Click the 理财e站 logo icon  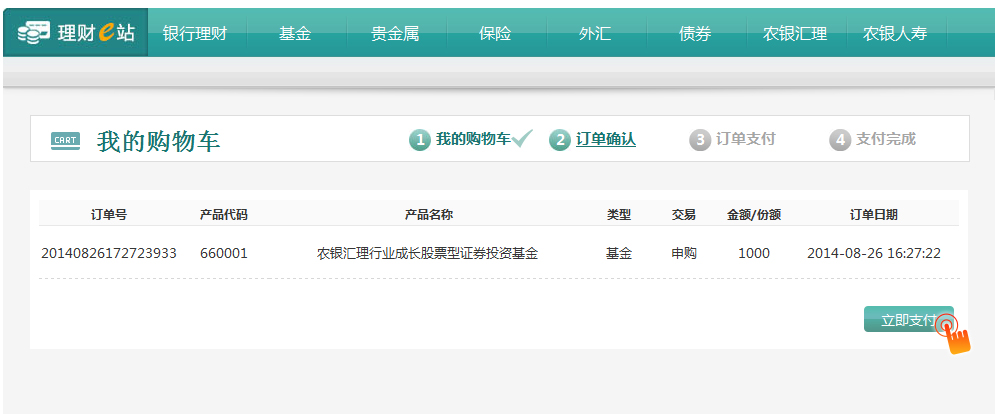(34, 33)
